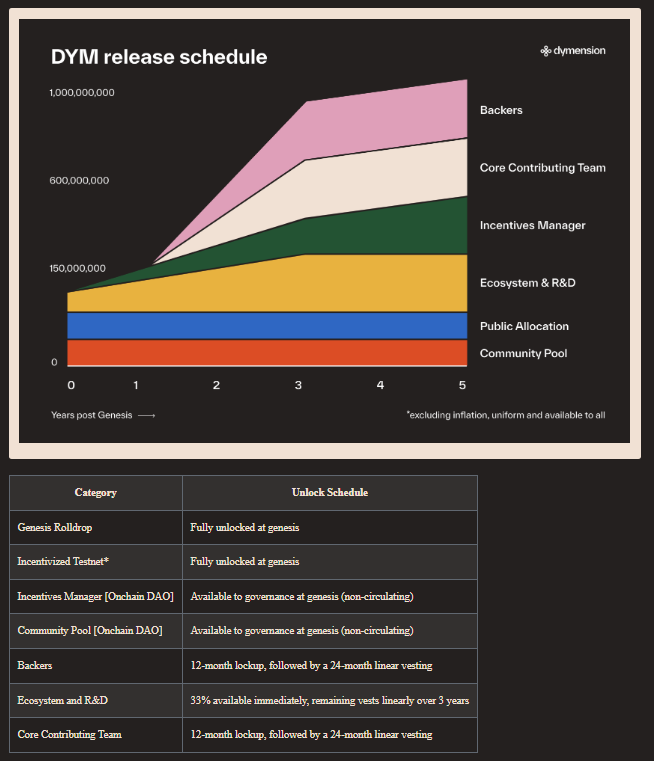Screen dimensions: 654x761
Task: Click the 33% available immediately schedule text
Action: tap(329, 700)
